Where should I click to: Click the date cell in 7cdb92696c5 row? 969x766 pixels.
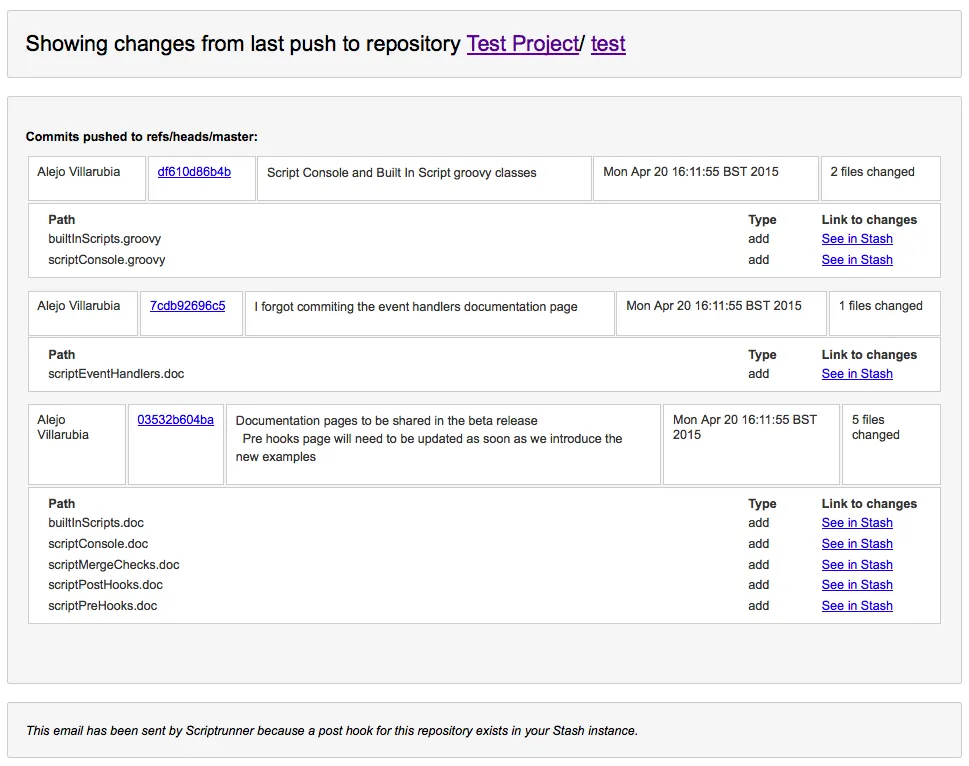[x=721, y=313]
